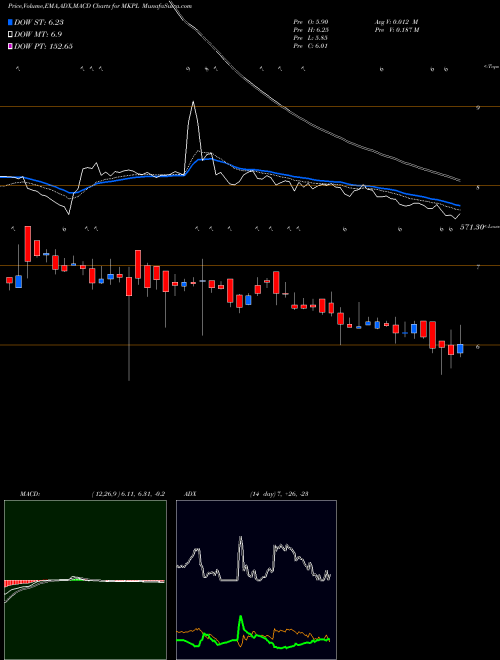500x660 pixels.
Task: Select the 'DOW PT: 152.65' legend label
Action: [x=43, y=46]
